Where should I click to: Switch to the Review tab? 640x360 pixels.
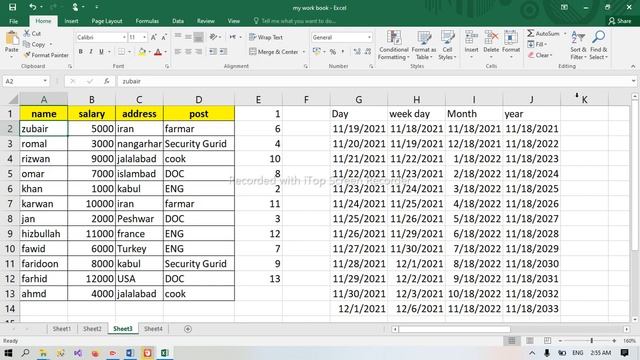[205, 21]
